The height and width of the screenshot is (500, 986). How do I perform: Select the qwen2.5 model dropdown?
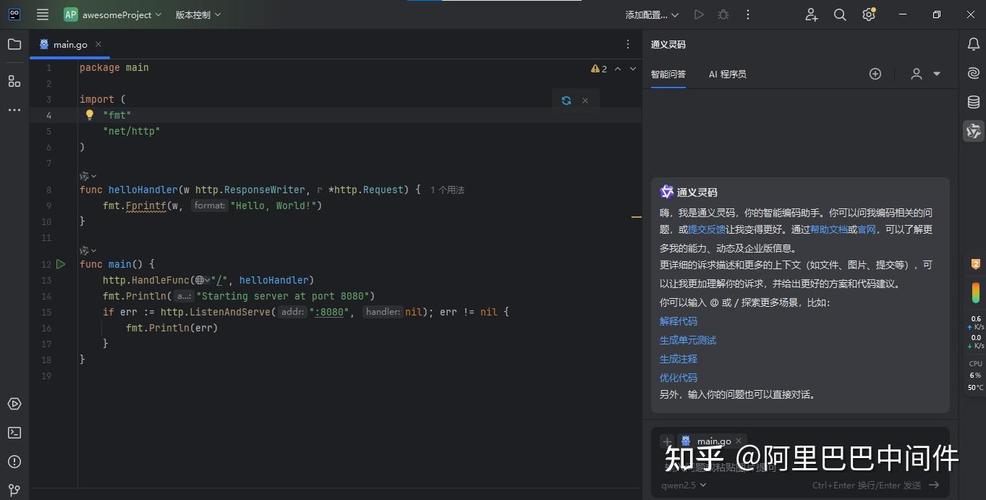coord(684,485)
